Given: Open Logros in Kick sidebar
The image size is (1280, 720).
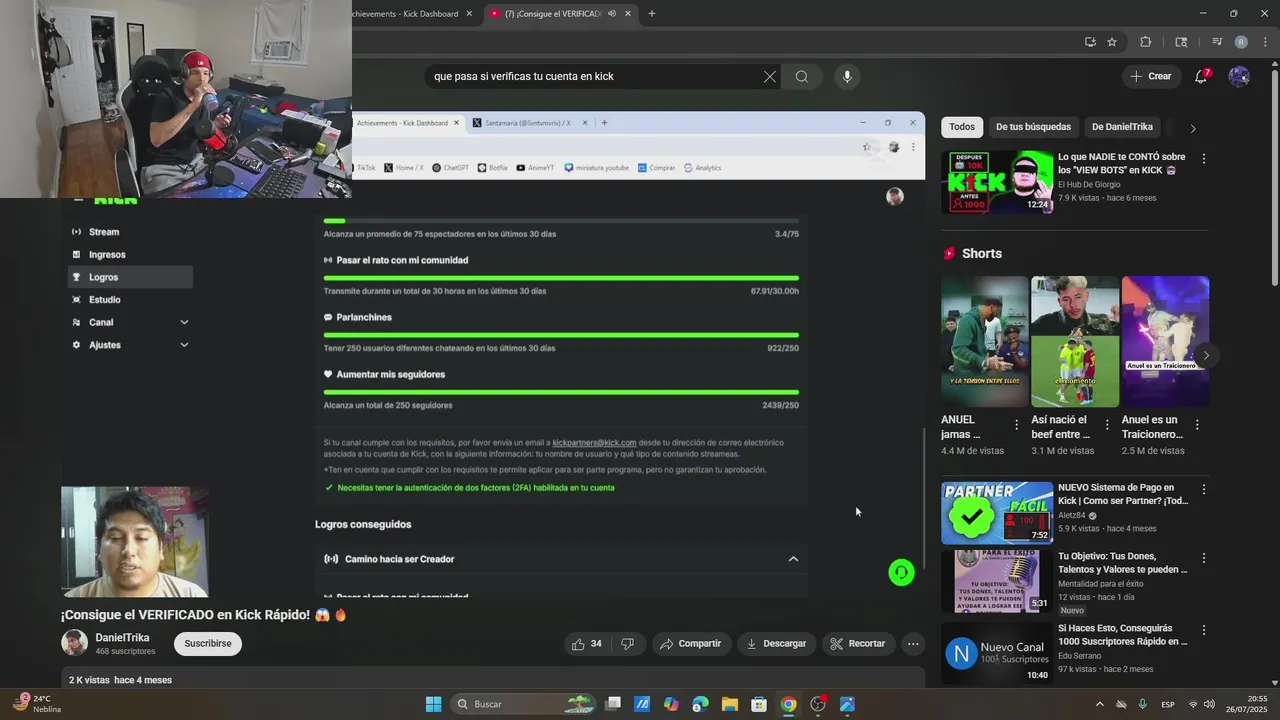Looking at the screenshot, I should point(130,277).
